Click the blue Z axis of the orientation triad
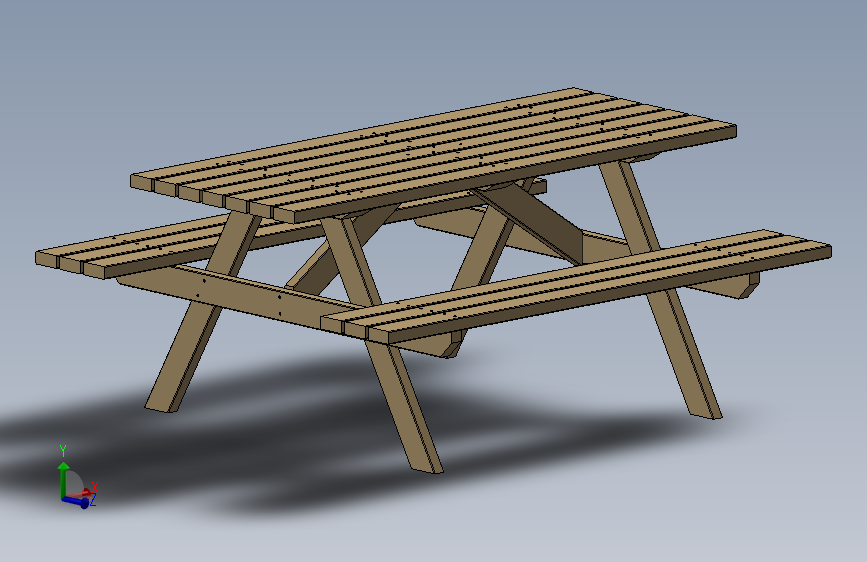 [76, 502]
